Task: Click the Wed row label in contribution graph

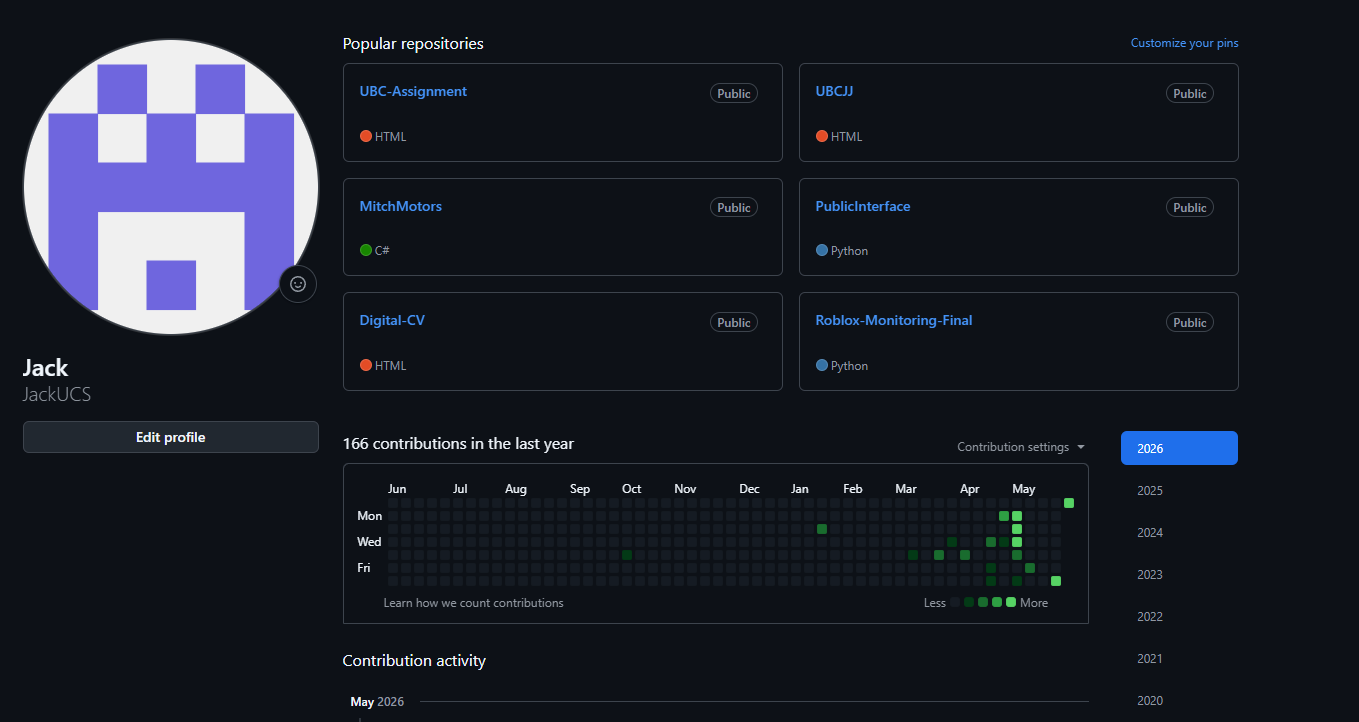Action: pos(369,541)
